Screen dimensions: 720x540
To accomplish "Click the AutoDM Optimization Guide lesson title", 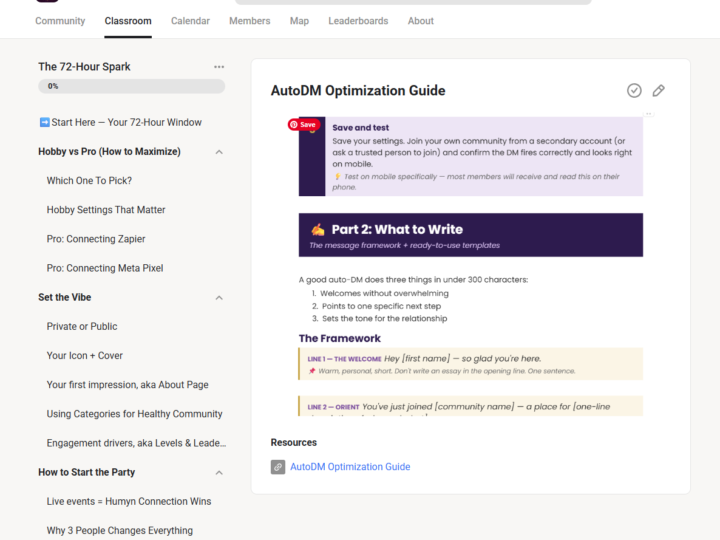I will (358, 90).
